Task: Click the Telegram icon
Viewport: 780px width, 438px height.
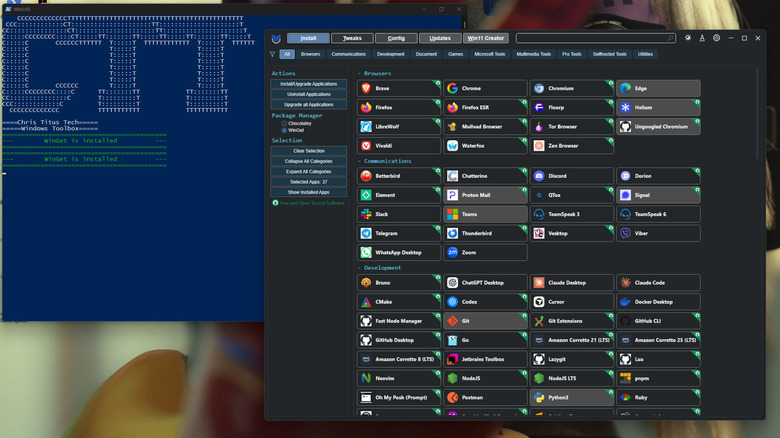Action: (x=366, y=233)
